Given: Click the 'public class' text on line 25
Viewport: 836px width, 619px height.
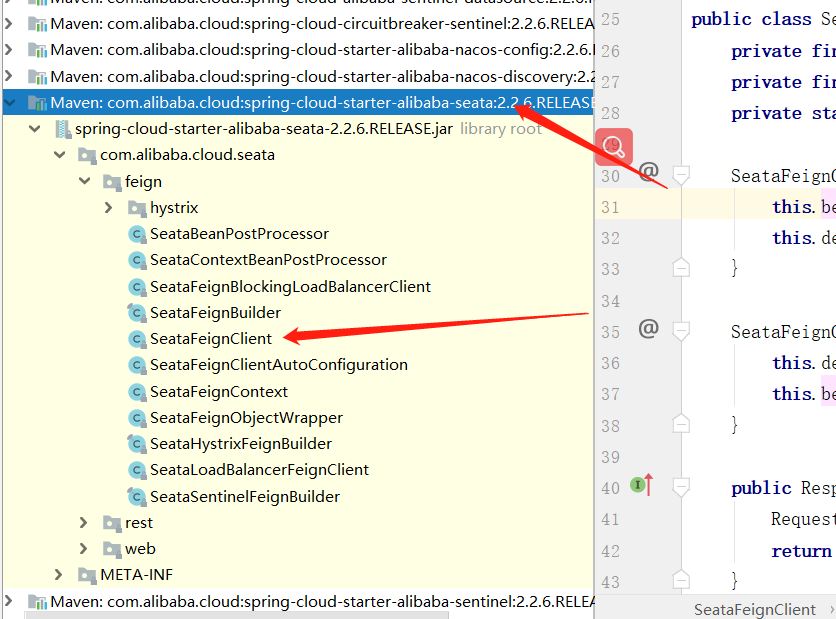Looking at the screenshot, I should [751, 20].
